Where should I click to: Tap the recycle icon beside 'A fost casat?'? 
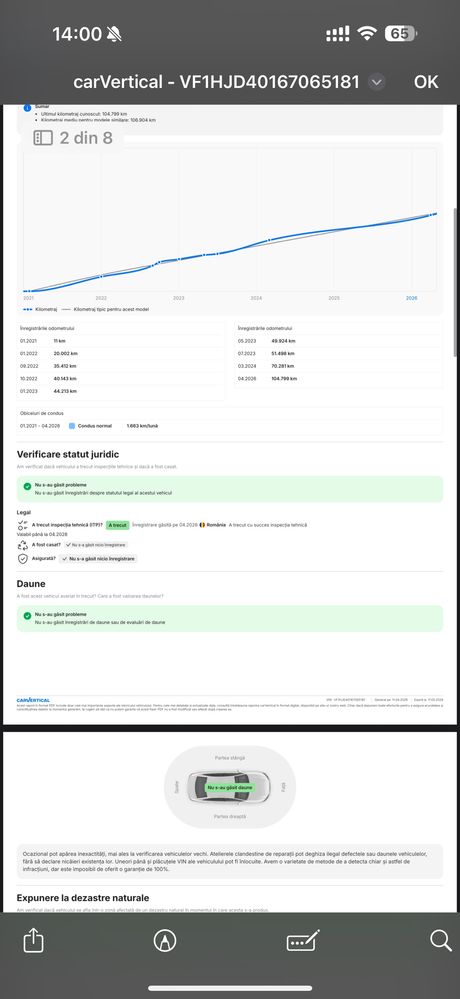point(22,545)
